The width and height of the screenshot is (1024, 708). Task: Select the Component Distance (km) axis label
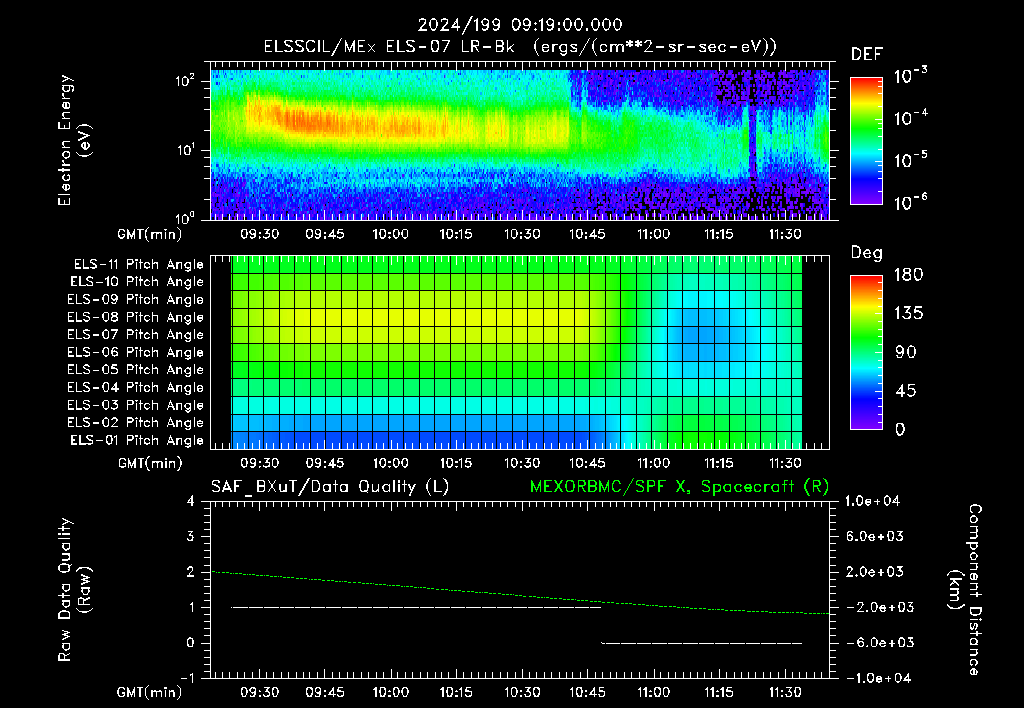tap(965, 589)
